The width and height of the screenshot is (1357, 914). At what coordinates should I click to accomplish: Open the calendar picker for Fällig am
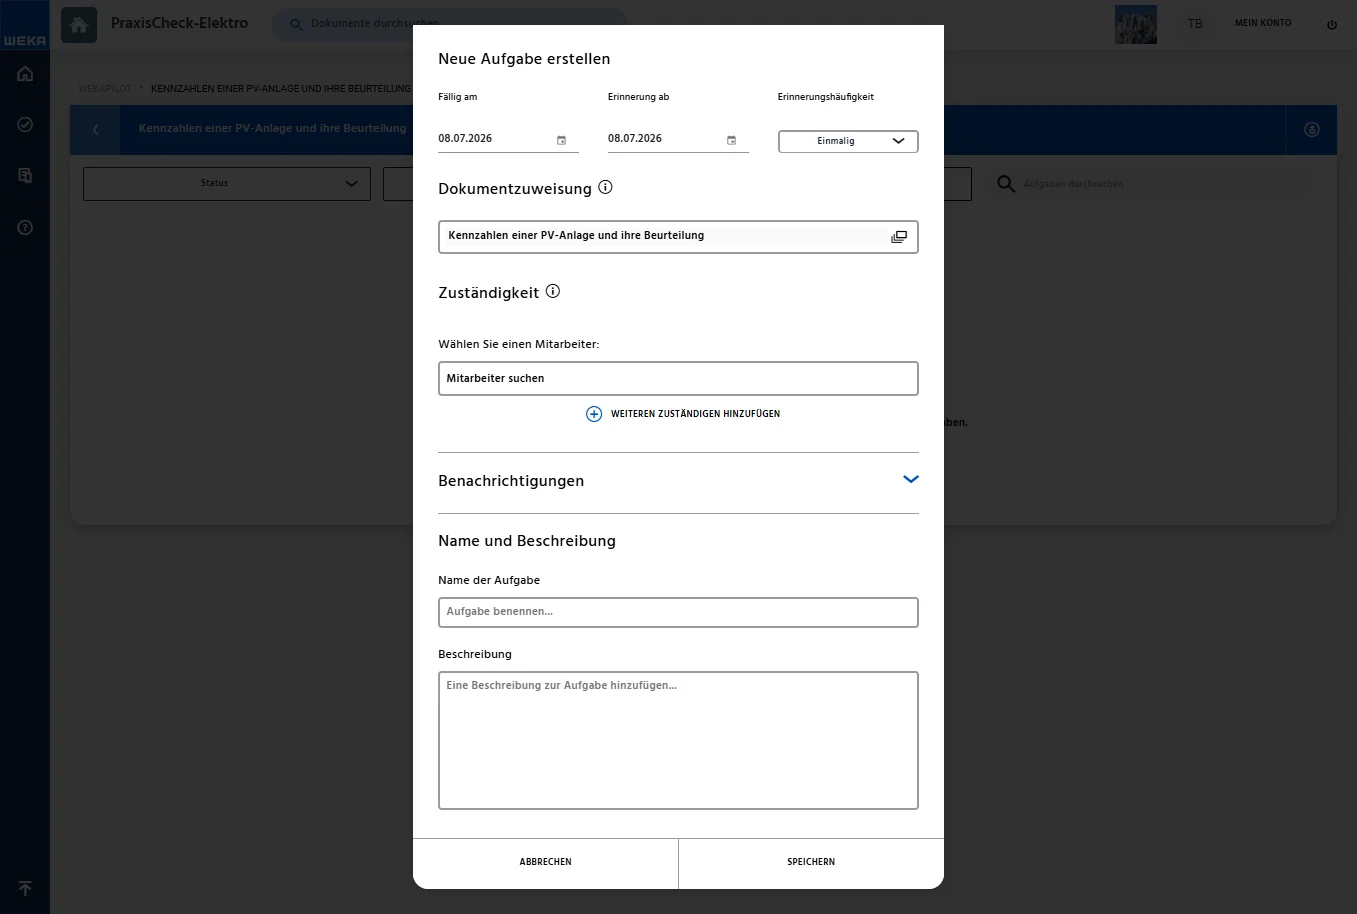click(561, 140)
